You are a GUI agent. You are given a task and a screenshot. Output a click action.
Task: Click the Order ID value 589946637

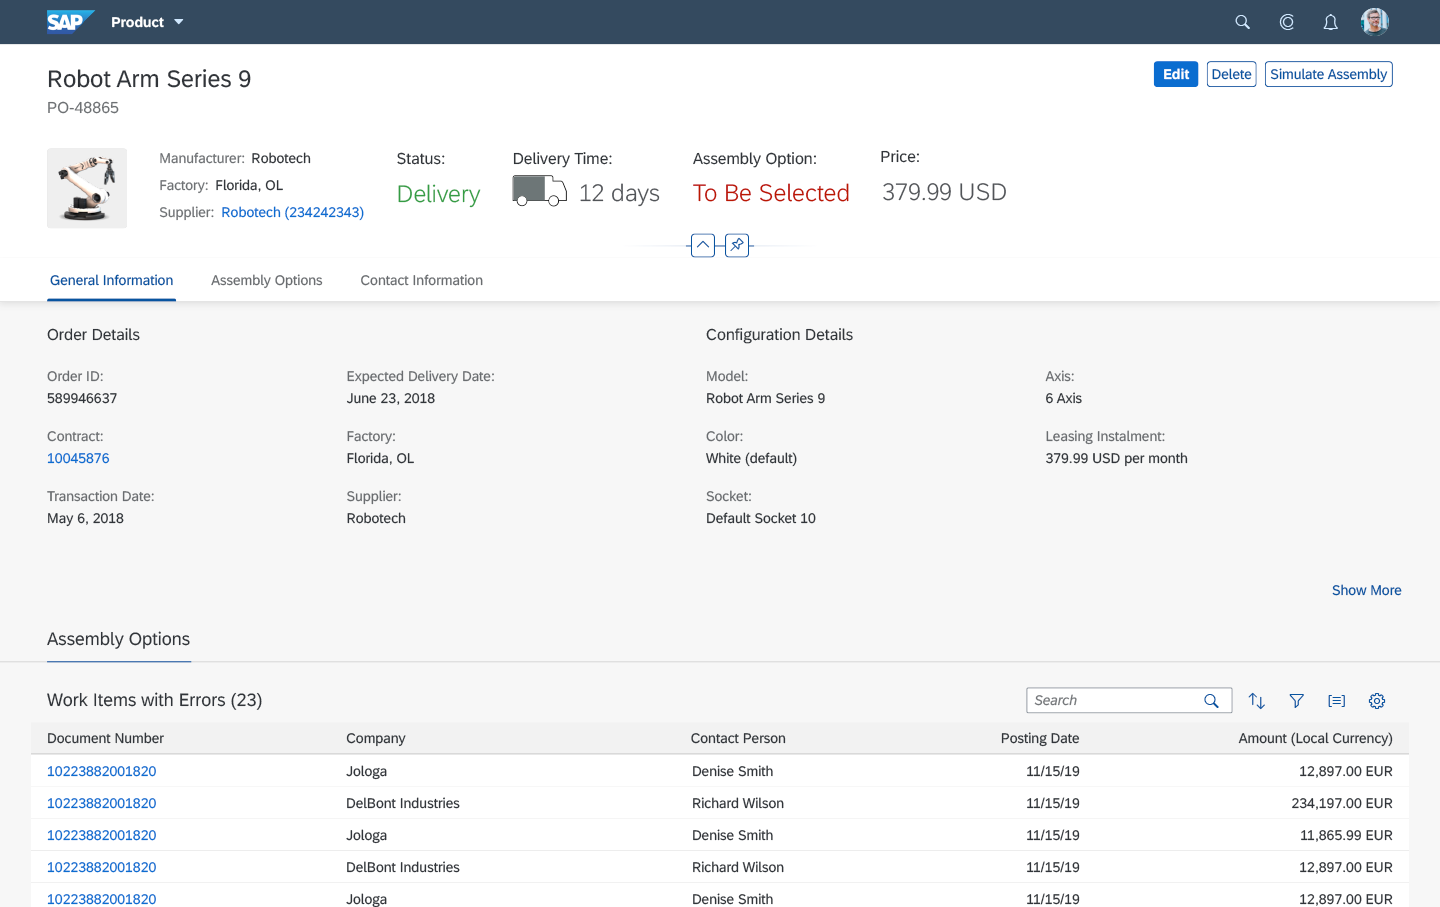tap(82, 398)
